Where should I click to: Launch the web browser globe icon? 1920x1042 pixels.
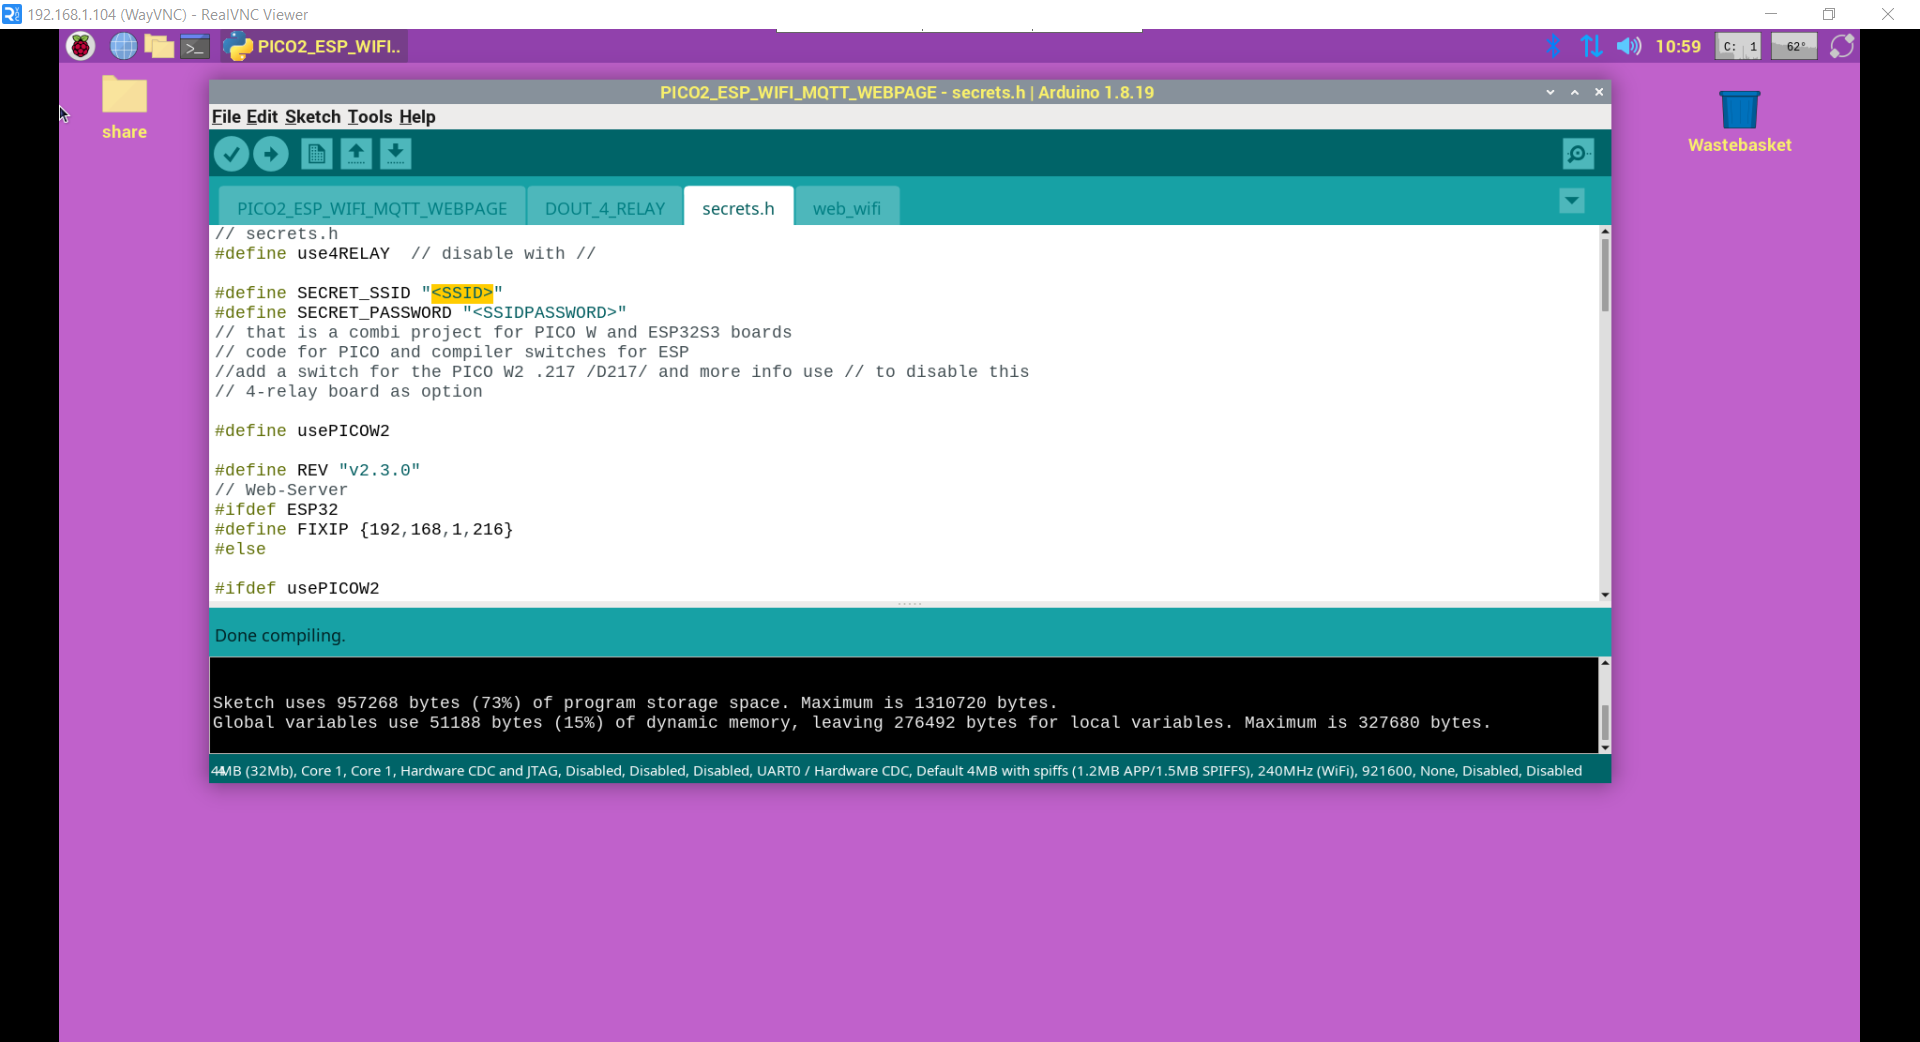[123, 46]
